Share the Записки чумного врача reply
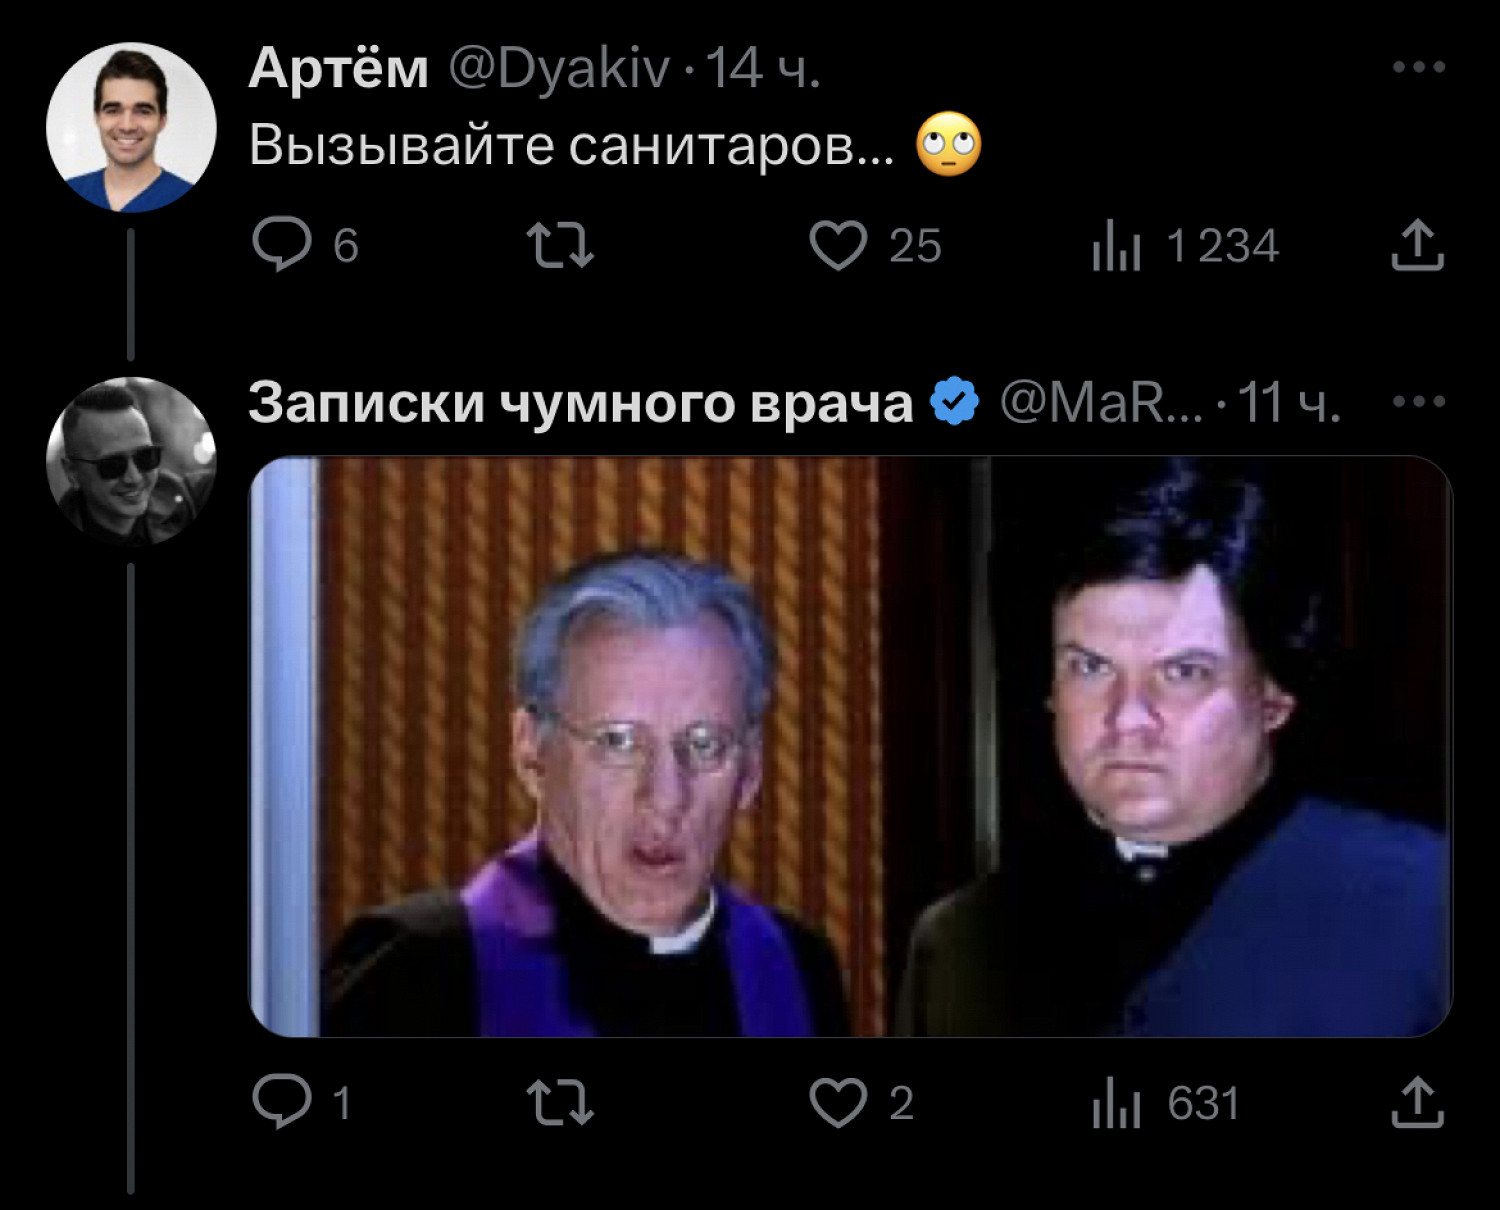The image size is (1500, 1210). coord(1418,1102)
